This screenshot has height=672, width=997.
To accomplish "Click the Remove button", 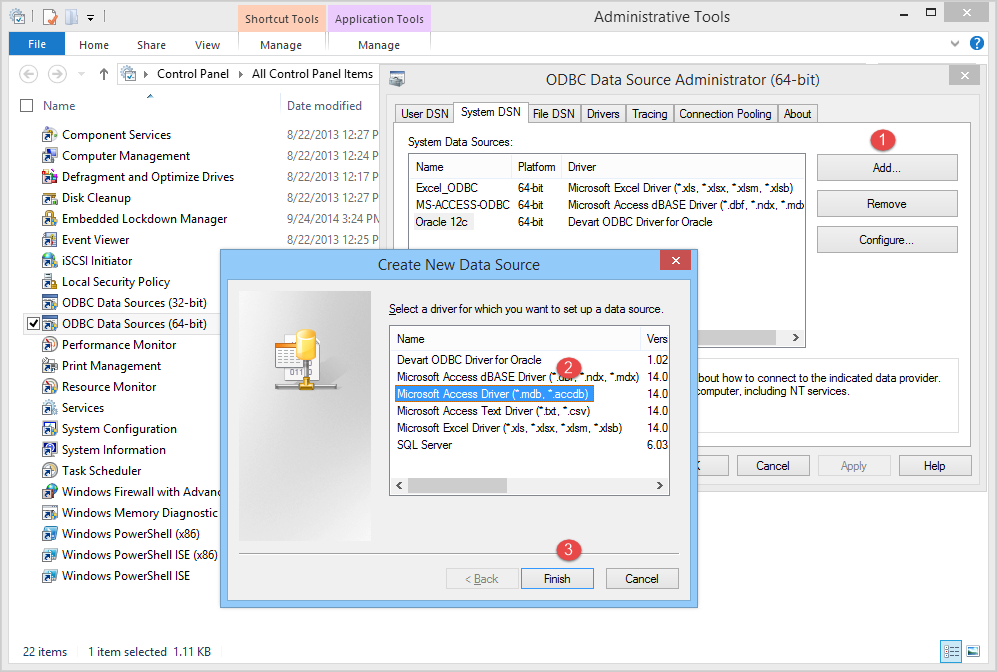I will click(887, 204).
